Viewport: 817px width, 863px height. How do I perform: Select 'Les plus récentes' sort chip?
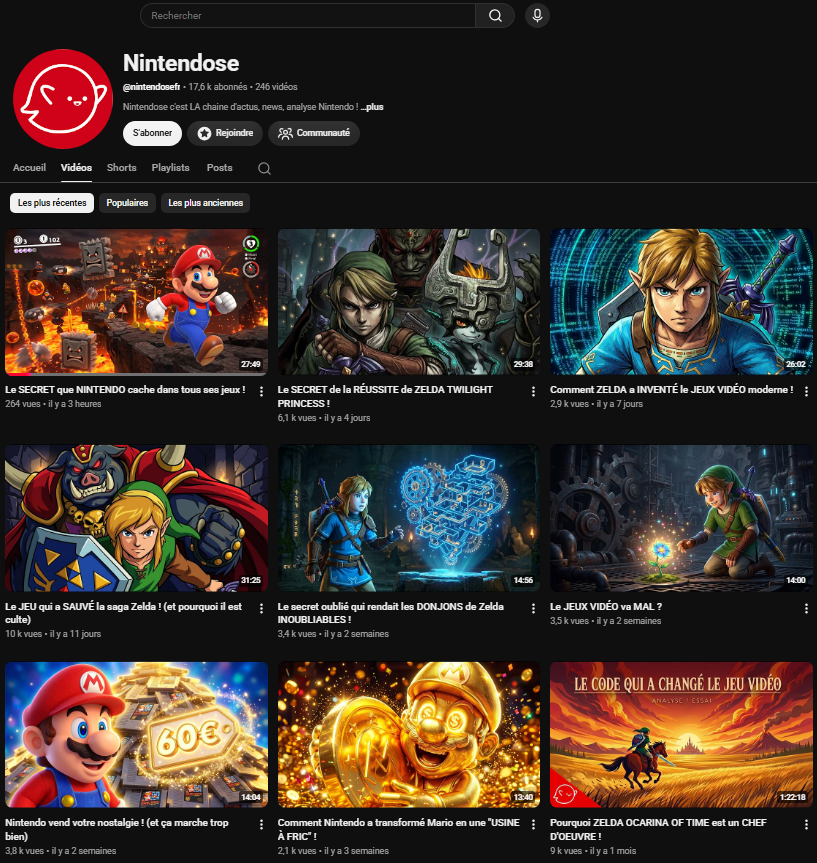coord(52,203)
